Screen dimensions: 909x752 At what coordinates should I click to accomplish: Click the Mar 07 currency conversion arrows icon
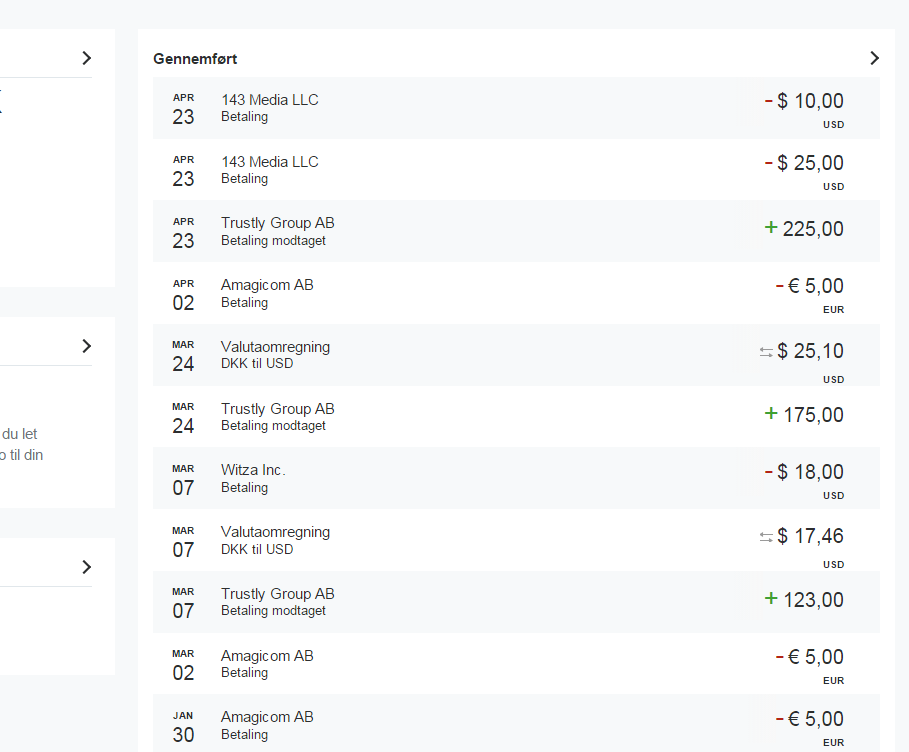(x=766, y=537)
